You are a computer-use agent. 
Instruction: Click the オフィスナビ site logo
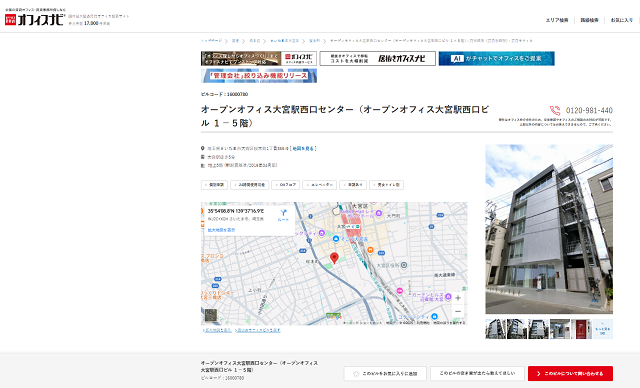[35, 19]
